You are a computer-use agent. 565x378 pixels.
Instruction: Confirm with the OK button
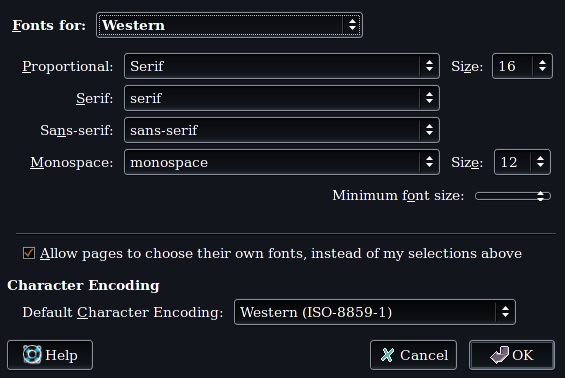[x=512, y=355]
